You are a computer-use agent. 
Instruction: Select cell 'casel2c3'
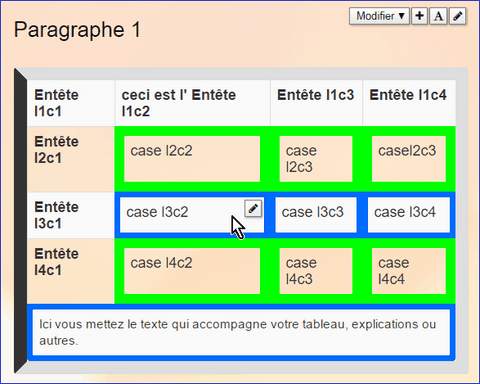pos(409,159)
